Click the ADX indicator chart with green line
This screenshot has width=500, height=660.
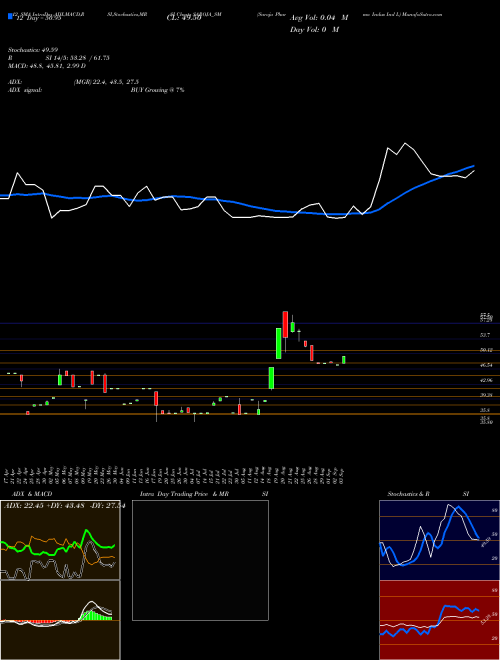click(60, 540)
